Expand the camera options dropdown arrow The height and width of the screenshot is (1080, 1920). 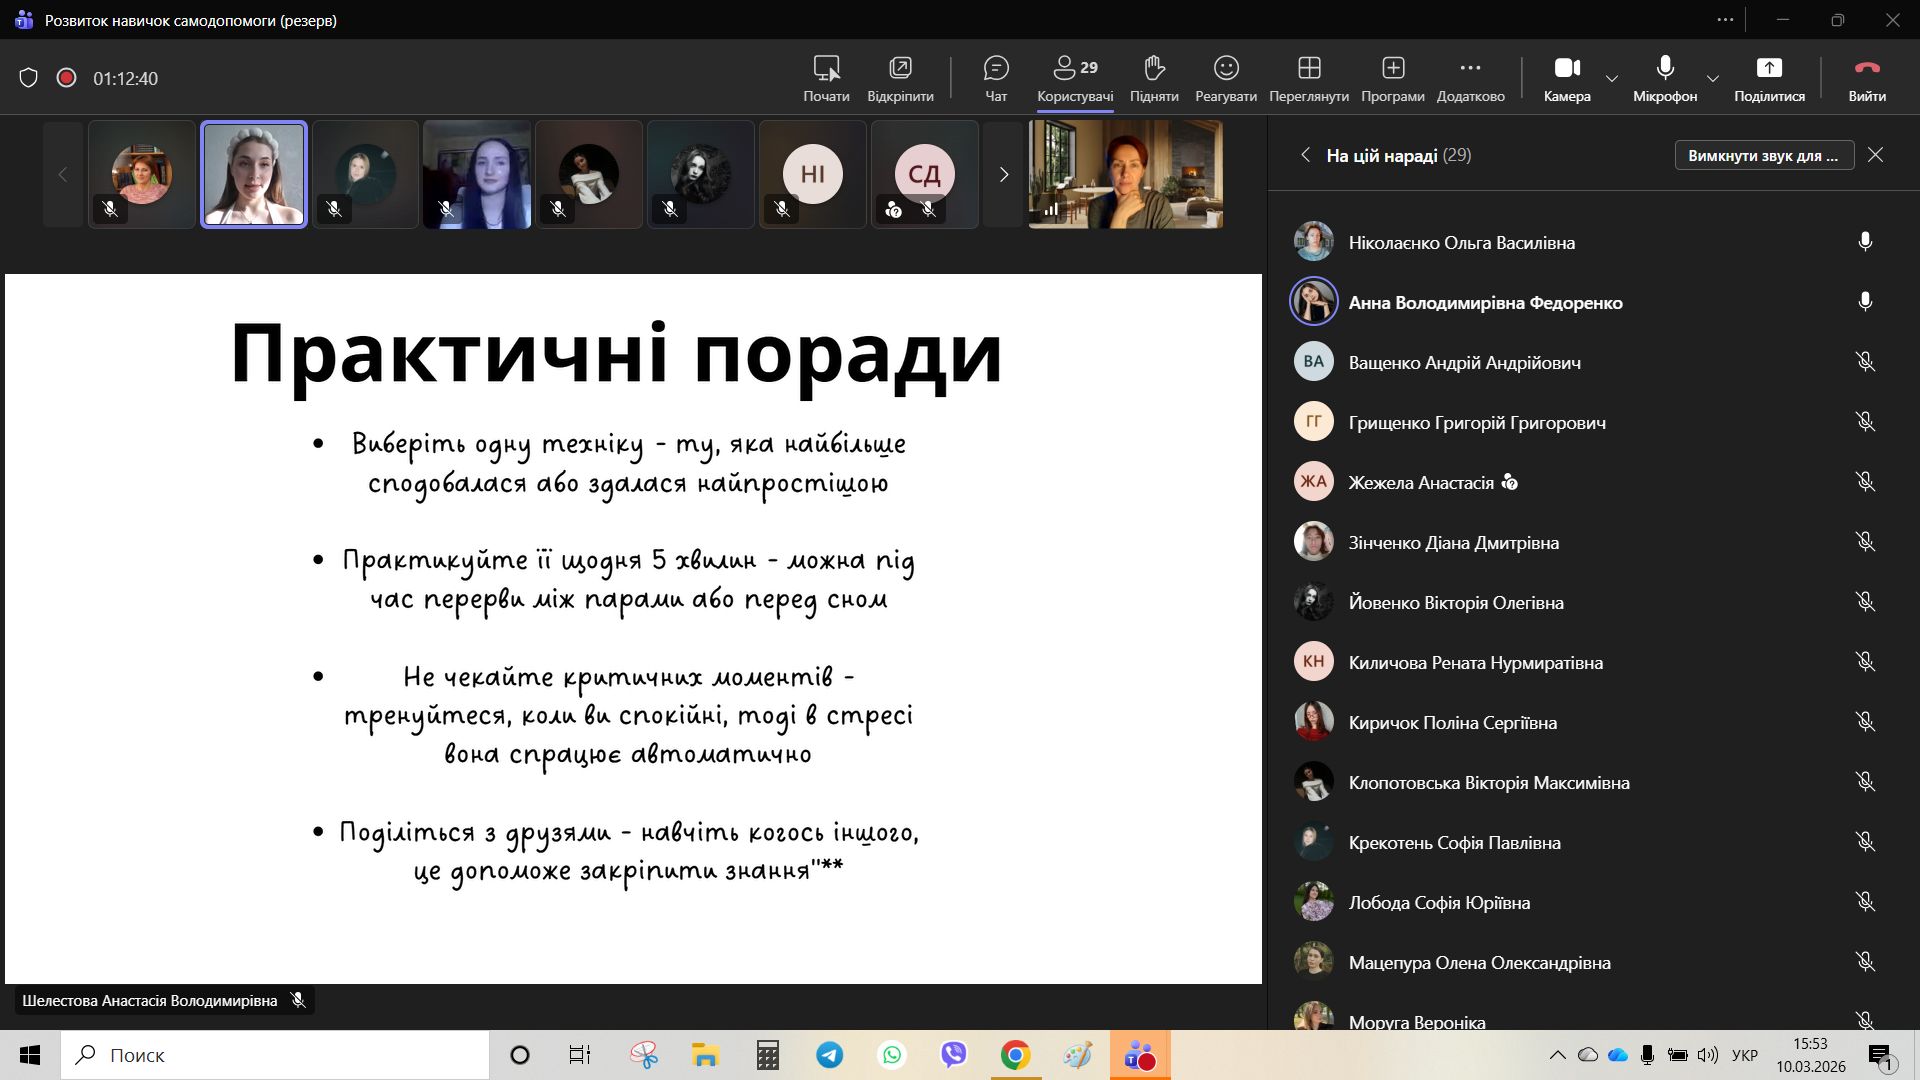(1612, 78)
